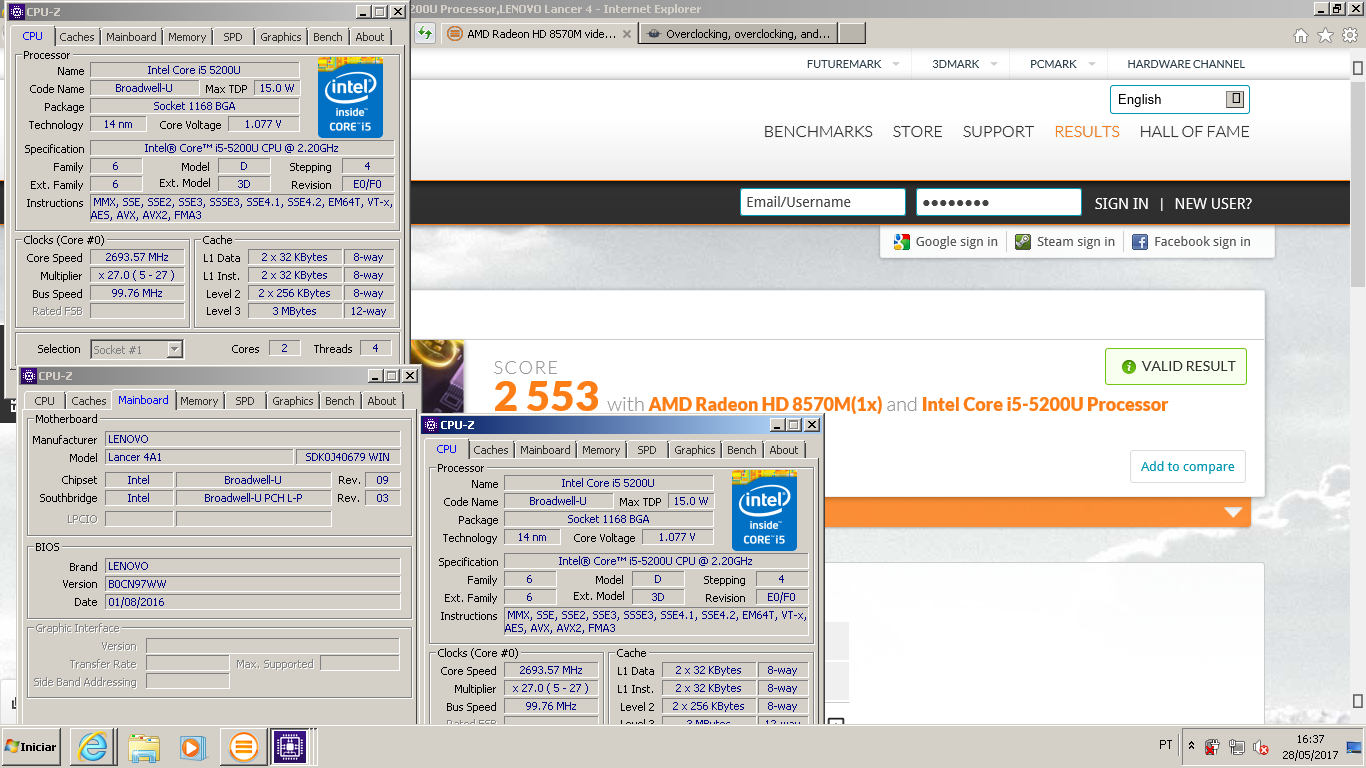Select the BIOS date 01/08/2016 field

pos(252,602)
